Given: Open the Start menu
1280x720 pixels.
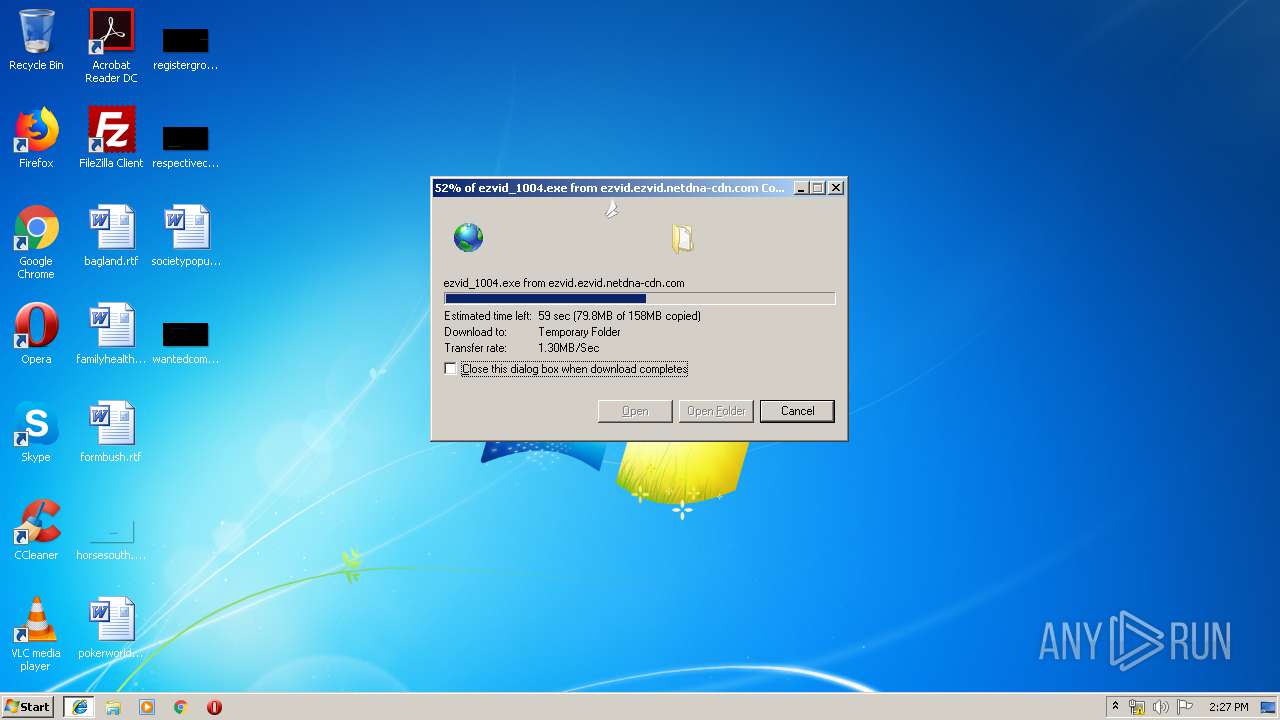Looking at the screenshot, I should (x=28, y=707).
